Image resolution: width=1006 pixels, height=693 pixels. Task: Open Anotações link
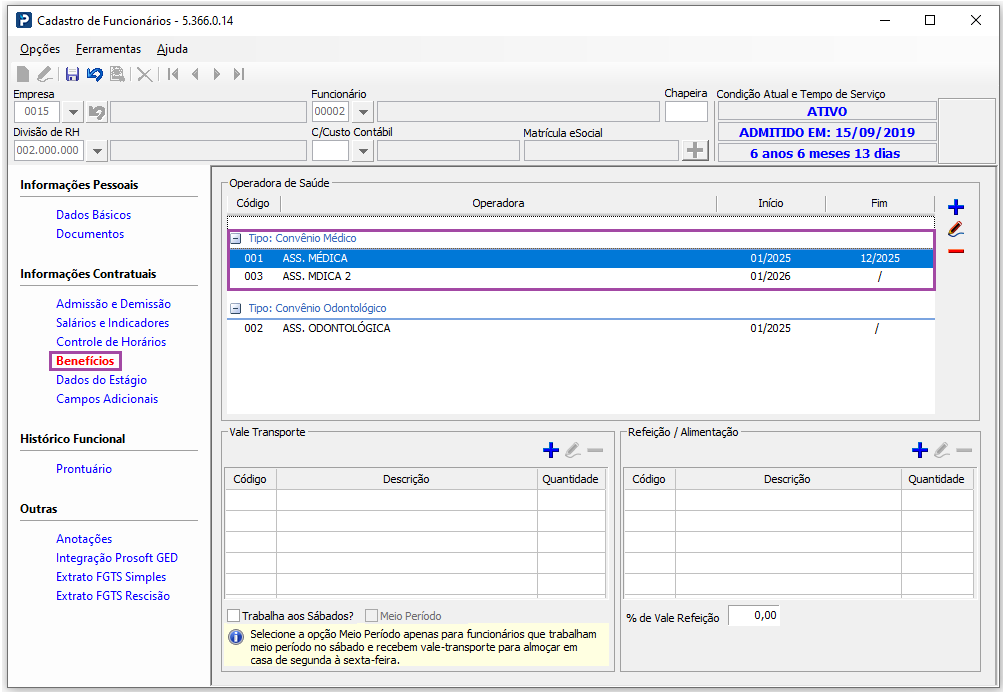pyautogui.click(x=84, y=539)
